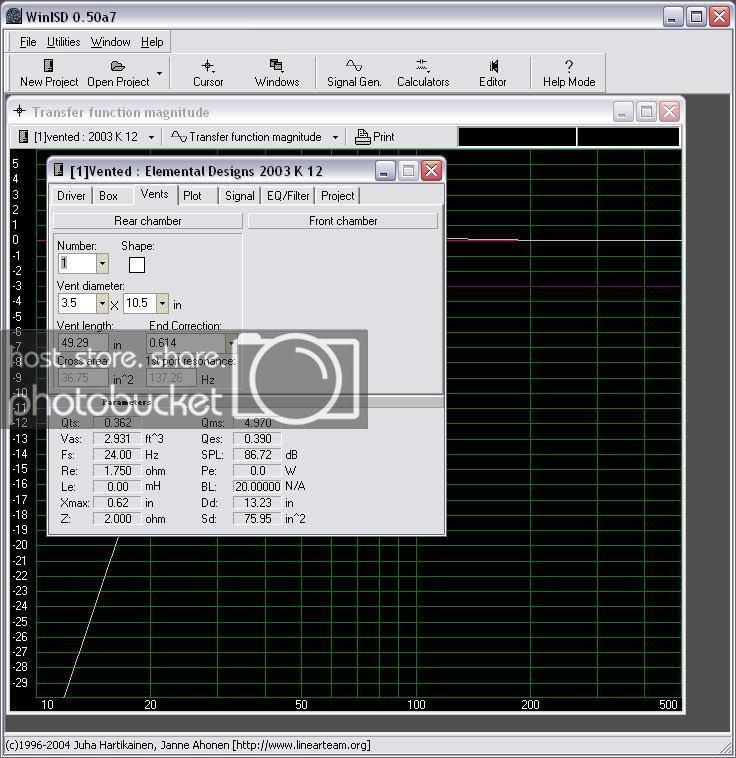
Task: Expand the 10.5 vent dimension dropdown
Action: coord(162,304)
